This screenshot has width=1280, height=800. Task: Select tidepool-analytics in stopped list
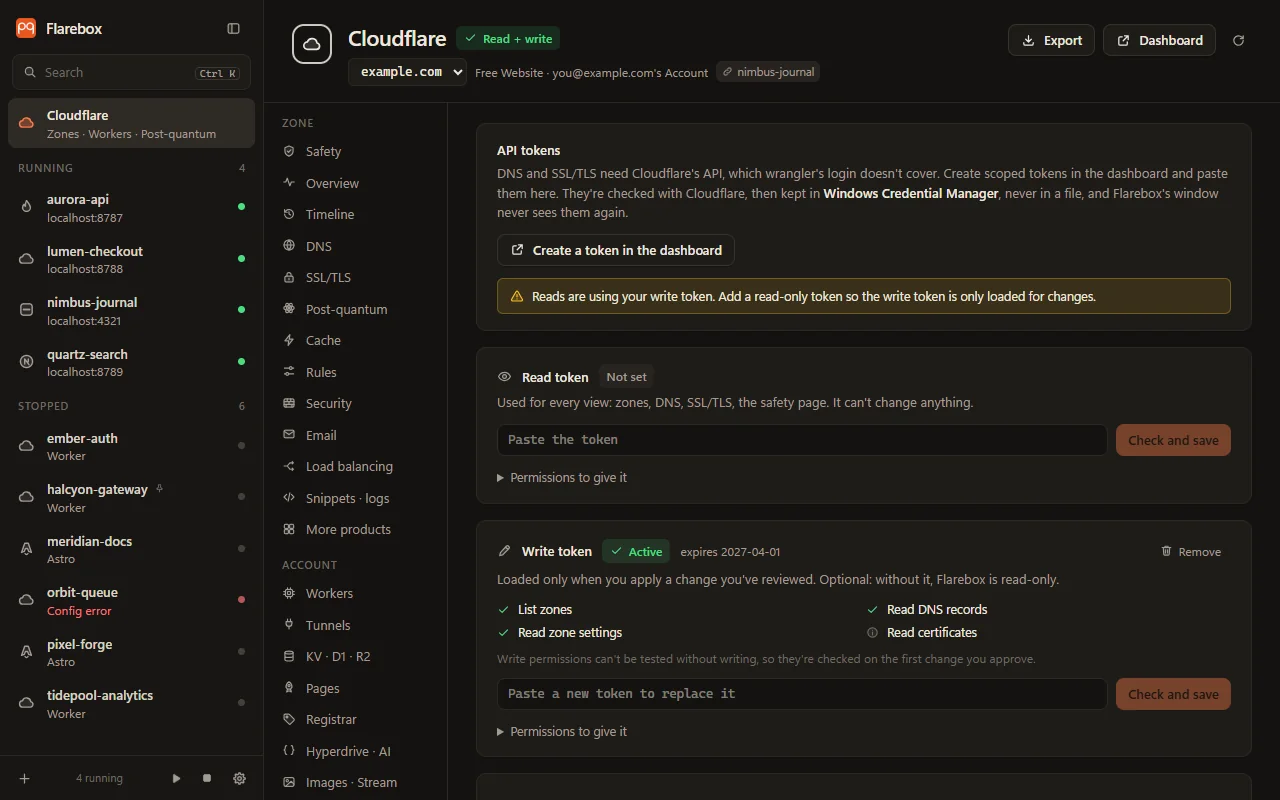coord(131,704)
